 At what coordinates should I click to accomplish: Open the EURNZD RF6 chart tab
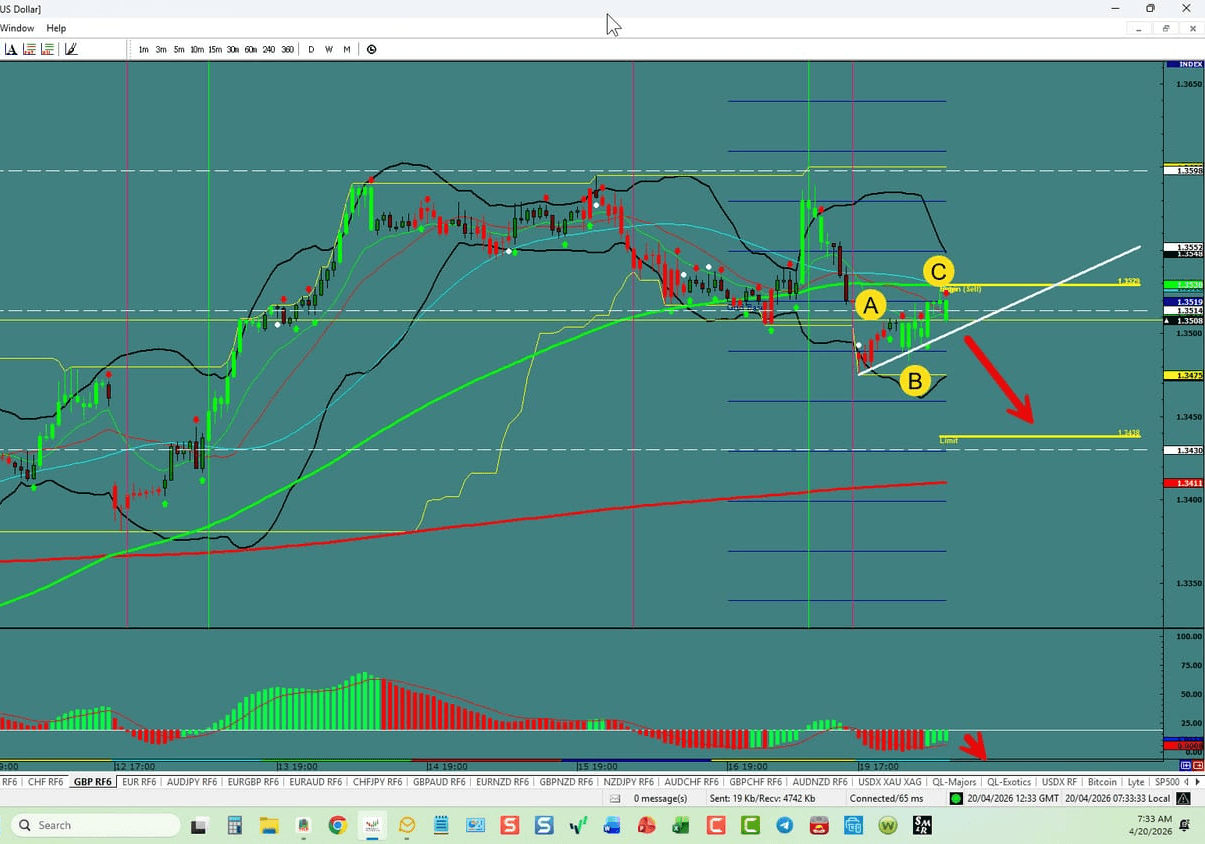pos(503,782)
